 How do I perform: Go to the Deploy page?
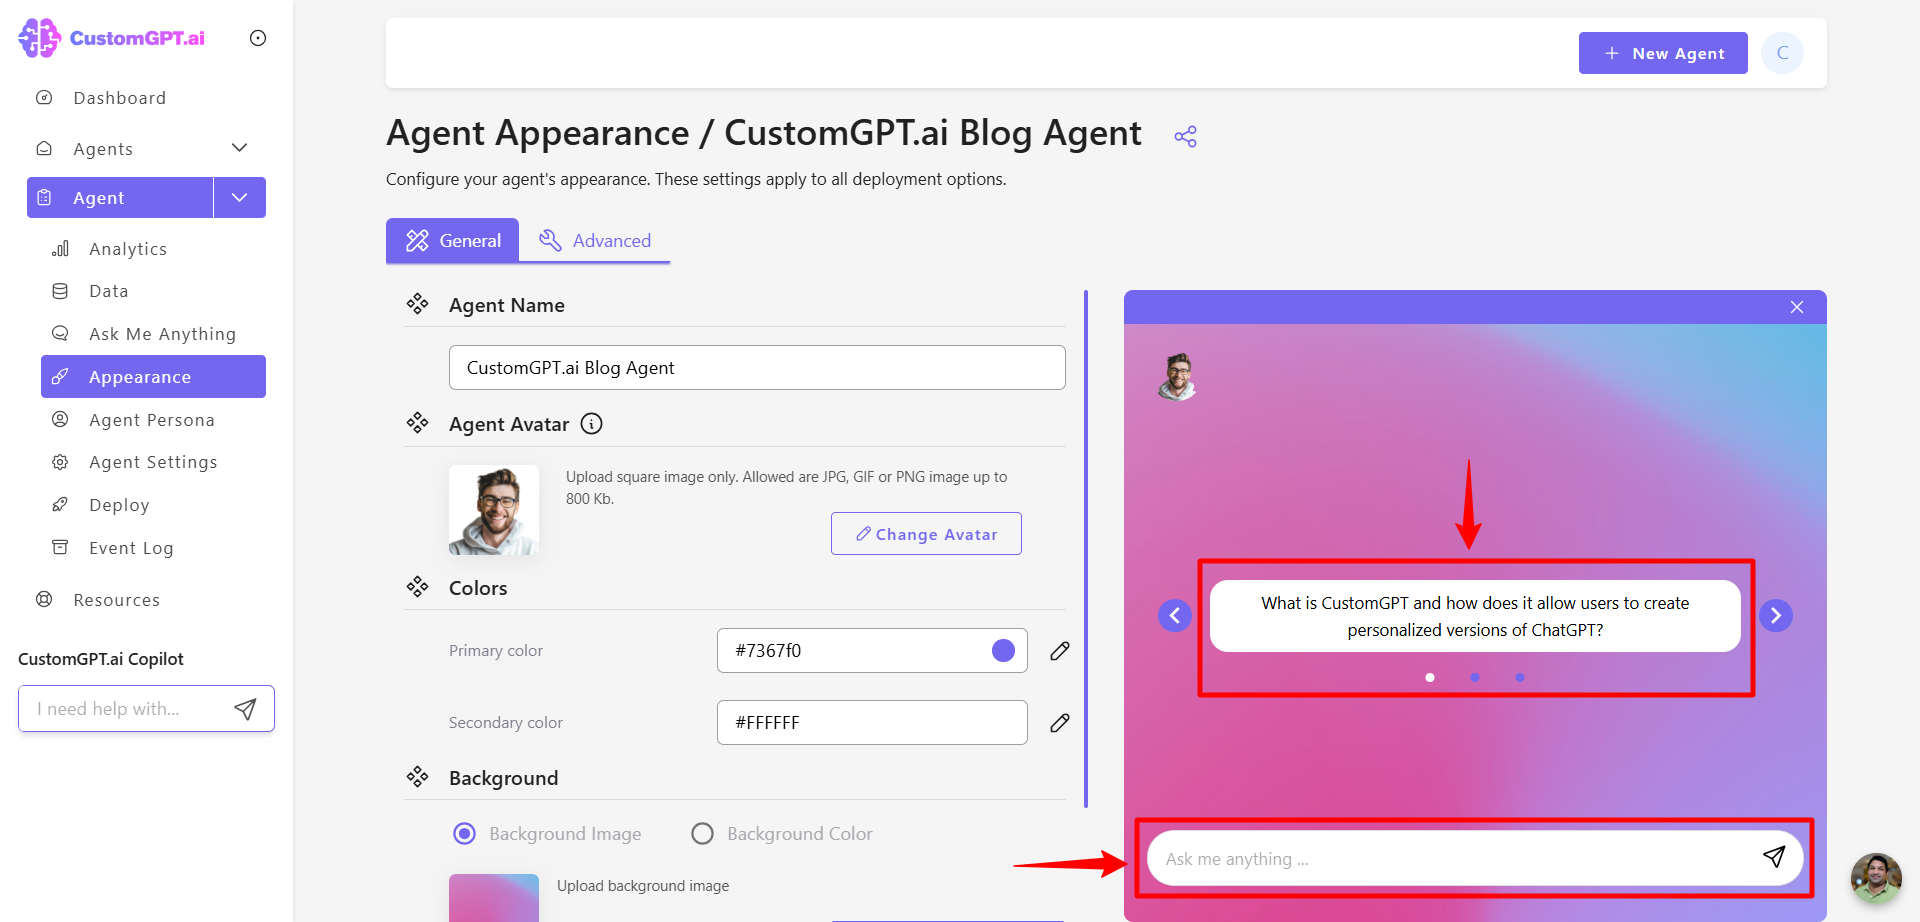click(x=119, y=505)
